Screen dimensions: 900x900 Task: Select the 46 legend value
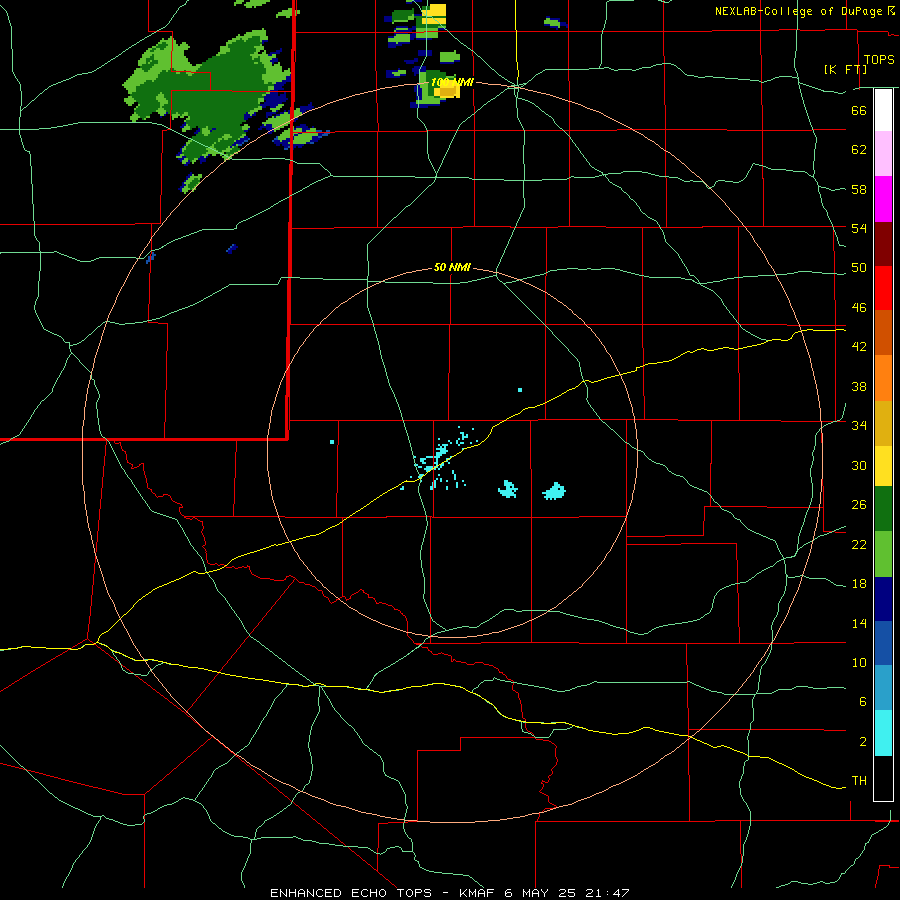[x=859, y=308]
